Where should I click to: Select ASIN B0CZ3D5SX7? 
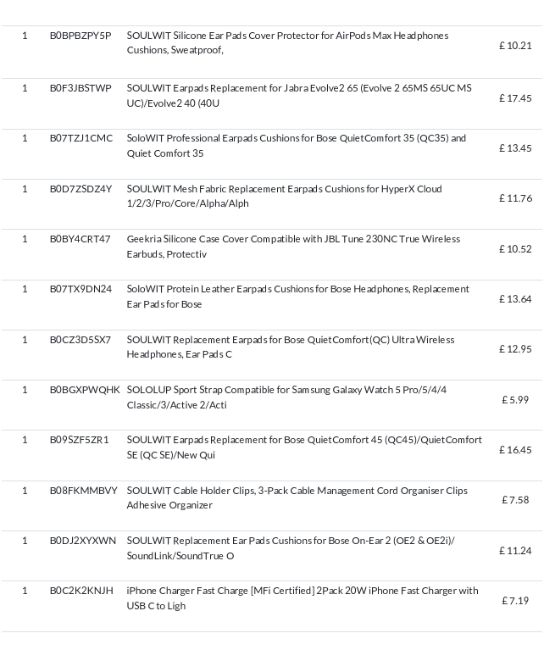80,340
